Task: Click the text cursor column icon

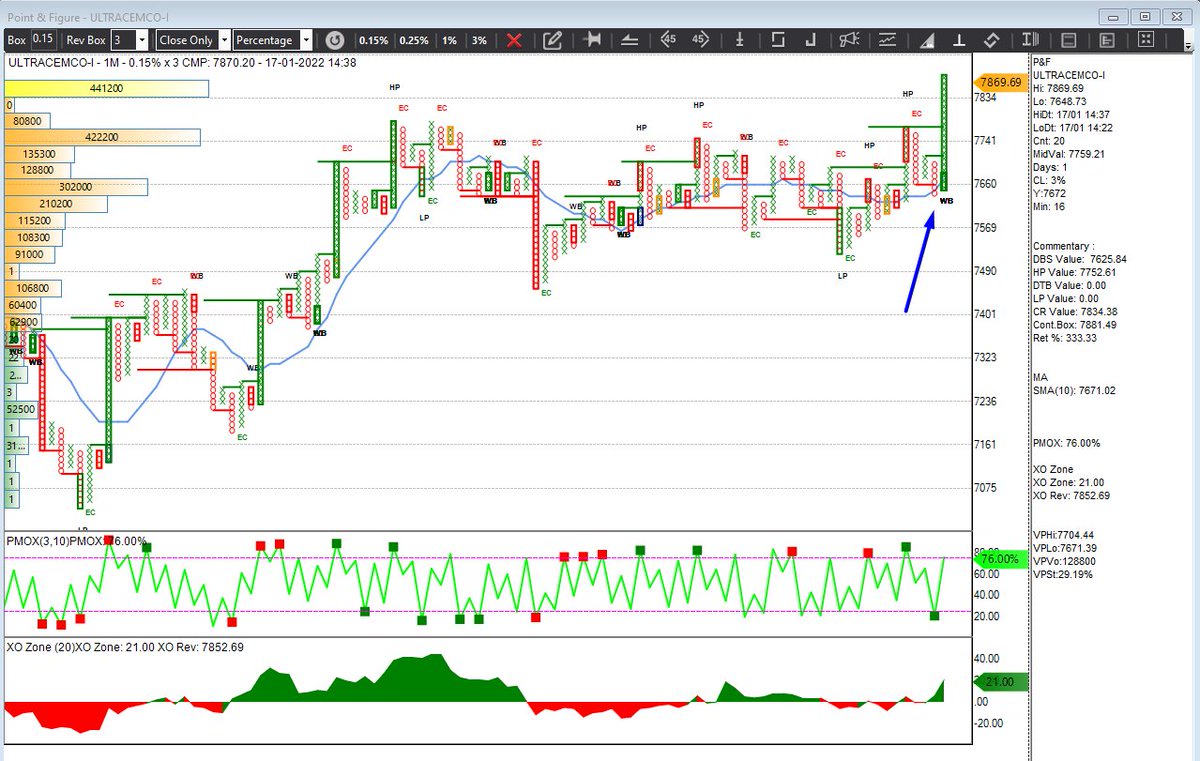Action: pyautogui.click(x=1030, y=40)
